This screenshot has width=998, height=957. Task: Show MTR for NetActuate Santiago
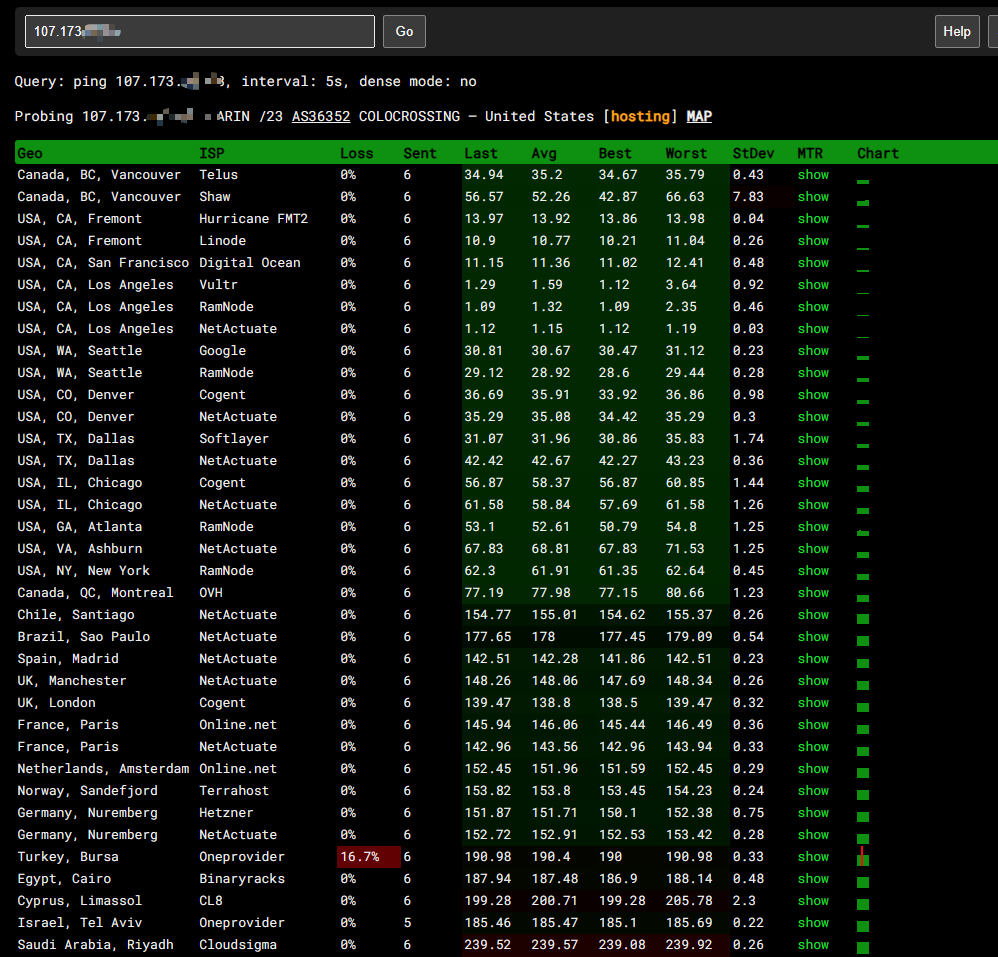tap(813, 615)
